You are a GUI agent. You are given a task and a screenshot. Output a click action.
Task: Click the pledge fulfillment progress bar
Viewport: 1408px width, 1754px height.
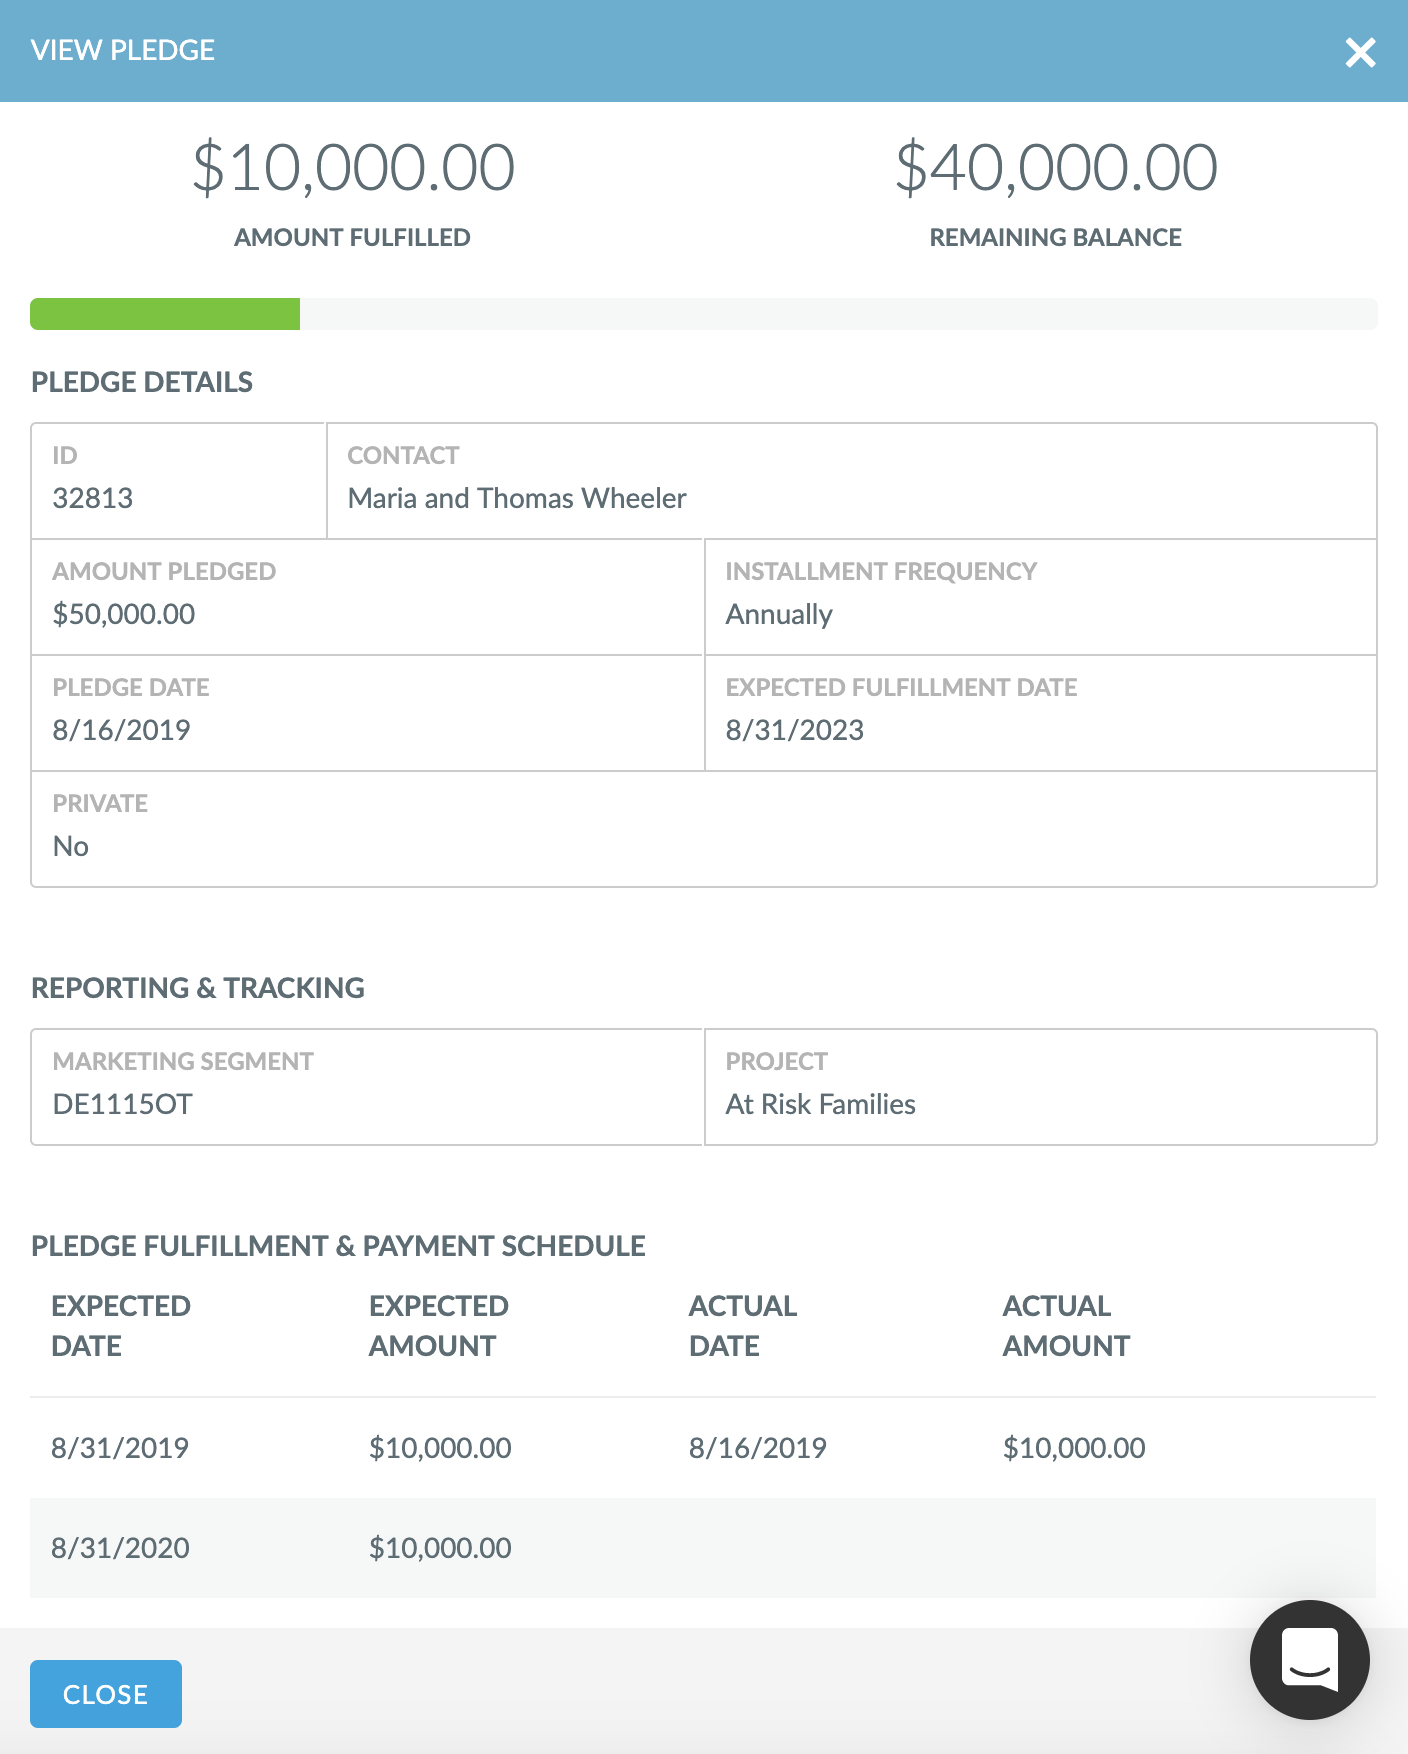pos(704,314)
